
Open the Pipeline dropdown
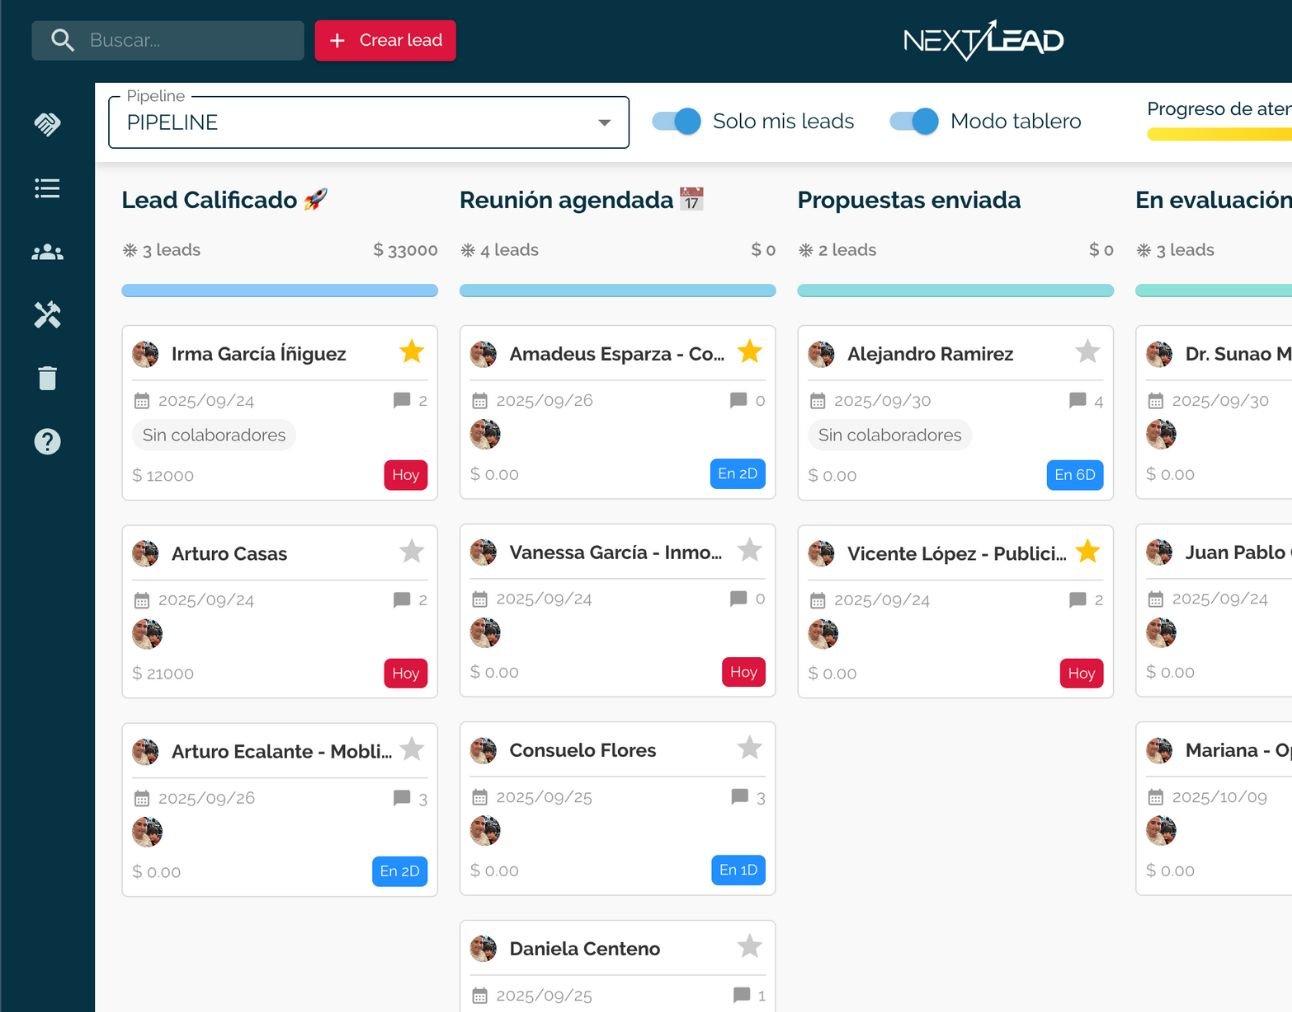tap(603, 122)
